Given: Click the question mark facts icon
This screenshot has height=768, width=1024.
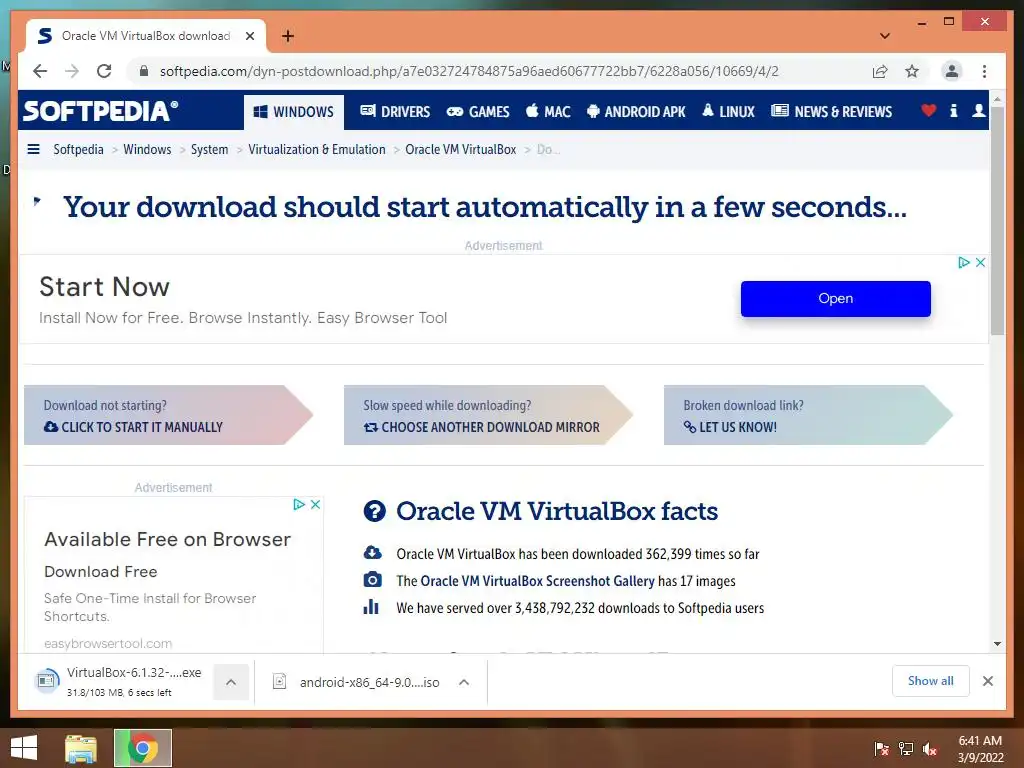Looking at the screenshot, I should point(375,511).
